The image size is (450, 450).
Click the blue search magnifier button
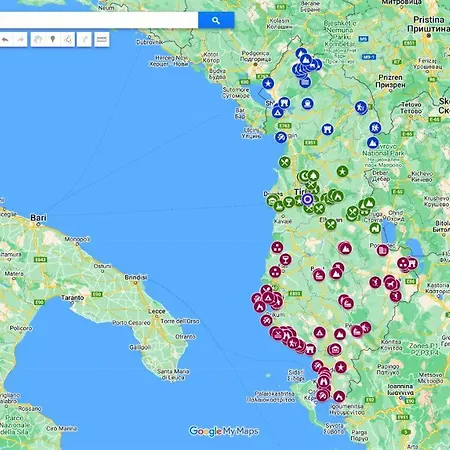[216, 20]
